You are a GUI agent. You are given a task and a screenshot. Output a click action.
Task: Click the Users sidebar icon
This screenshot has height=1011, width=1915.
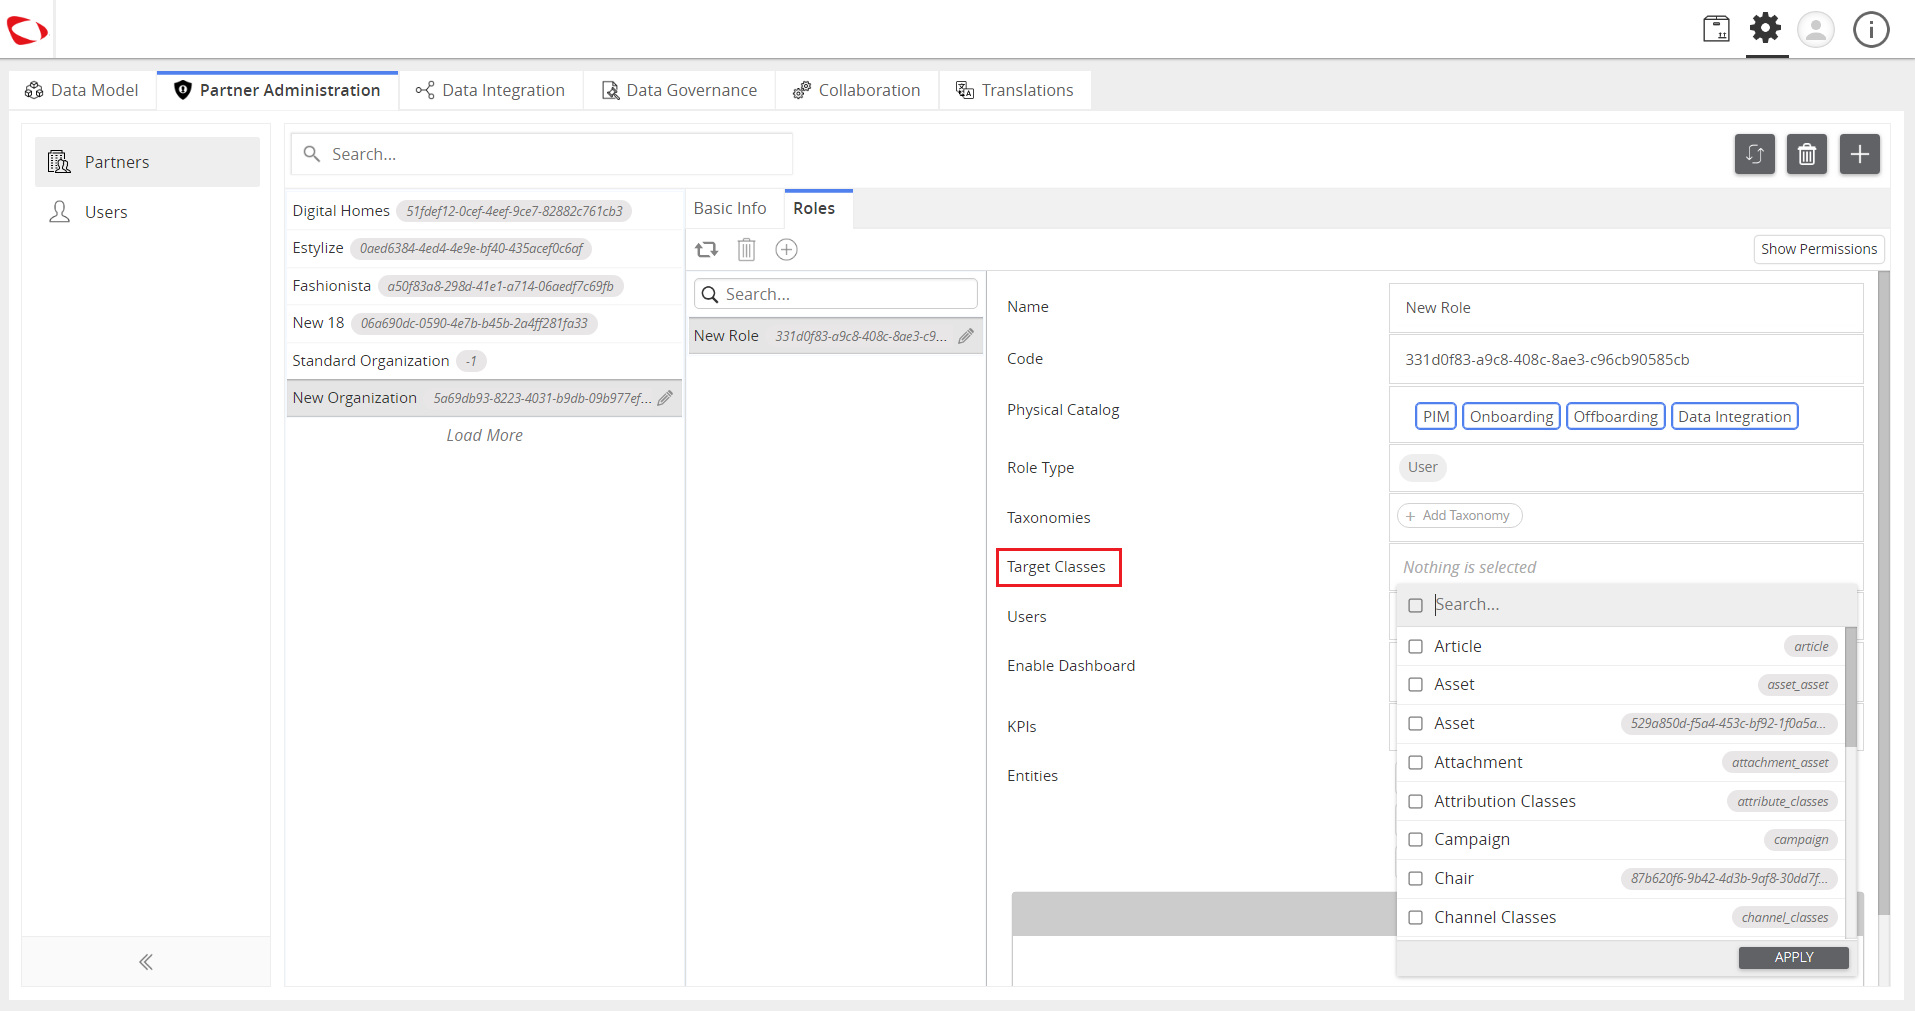[60, 212]
